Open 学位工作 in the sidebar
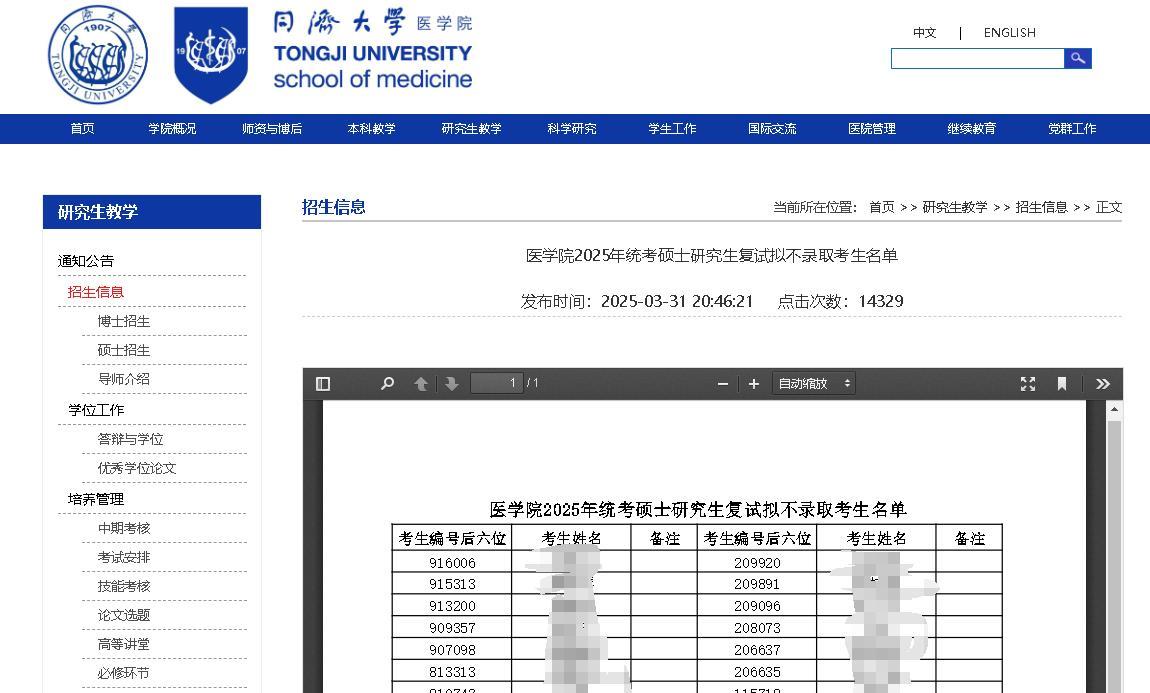This screenshot has width=1150, height=693. pos(95,410)
